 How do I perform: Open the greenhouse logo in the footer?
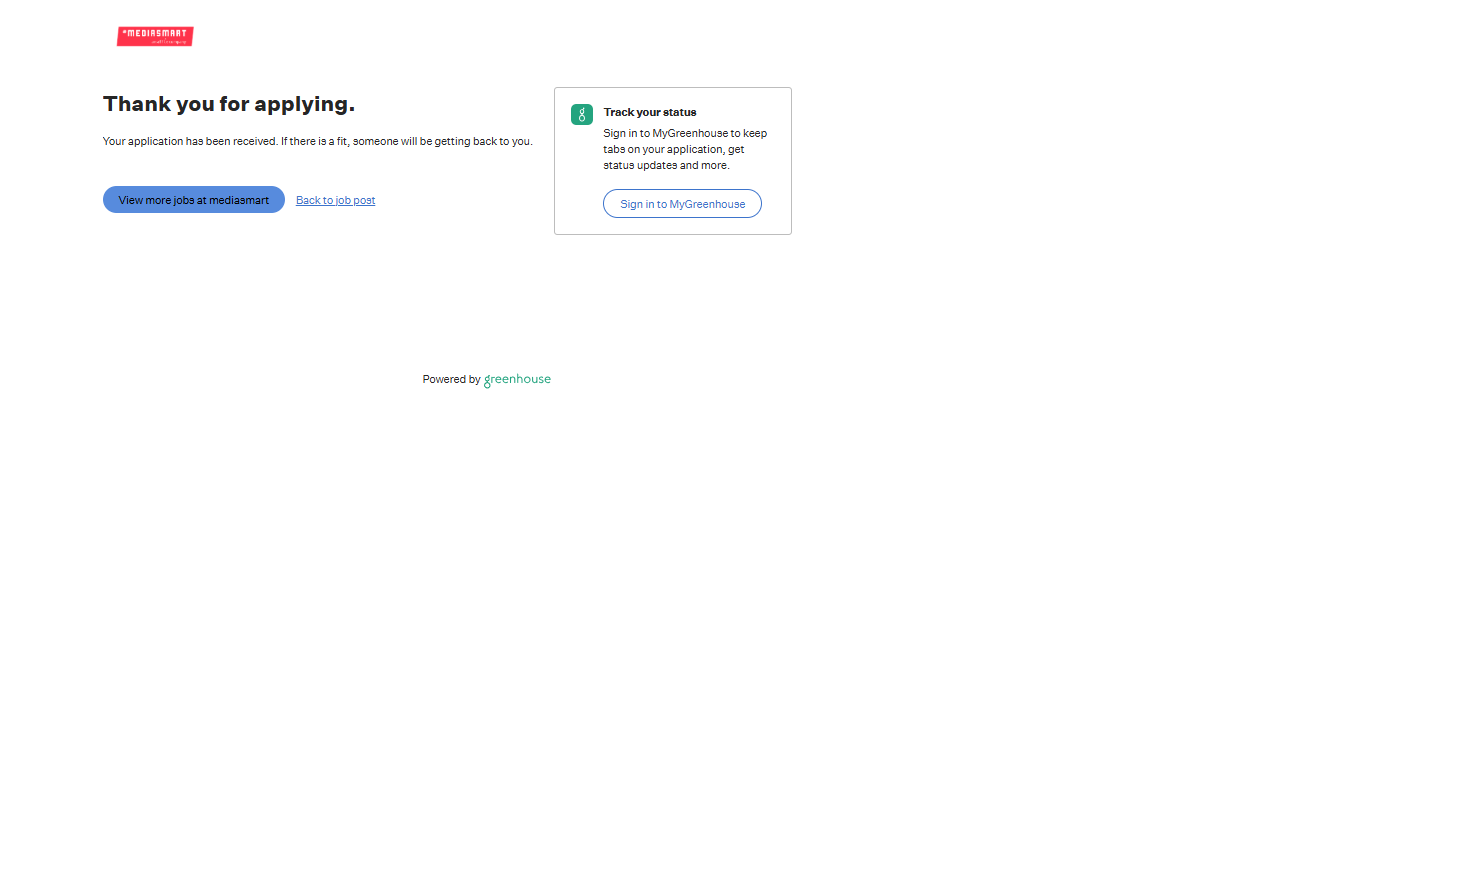pos(517,380)
